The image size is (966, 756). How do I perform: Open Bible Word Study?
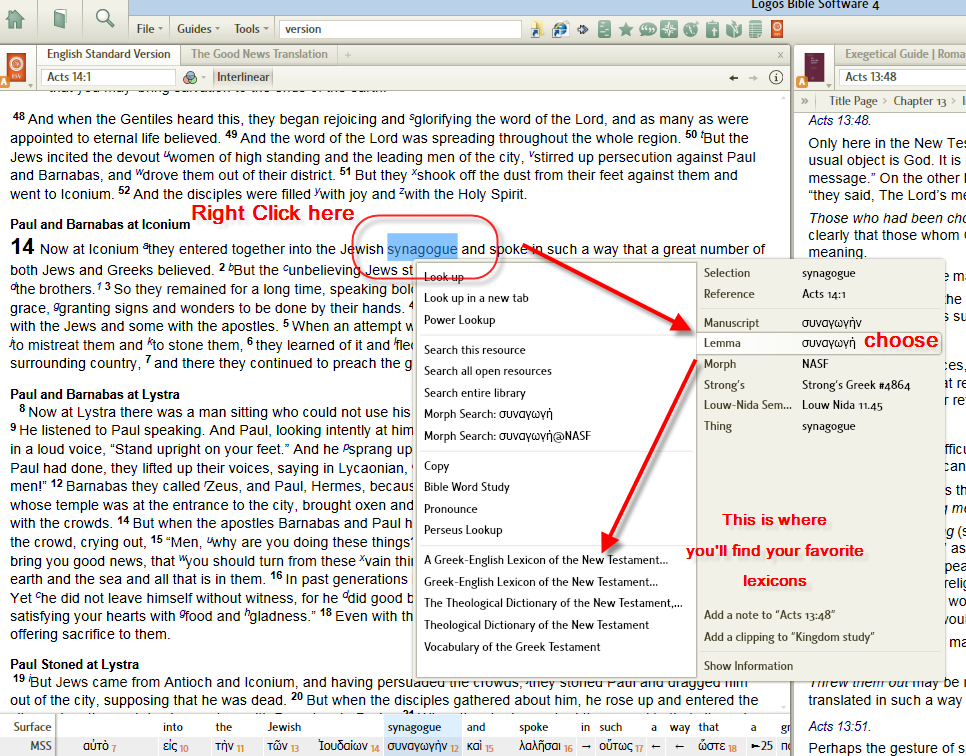click(x=466, y=487)
